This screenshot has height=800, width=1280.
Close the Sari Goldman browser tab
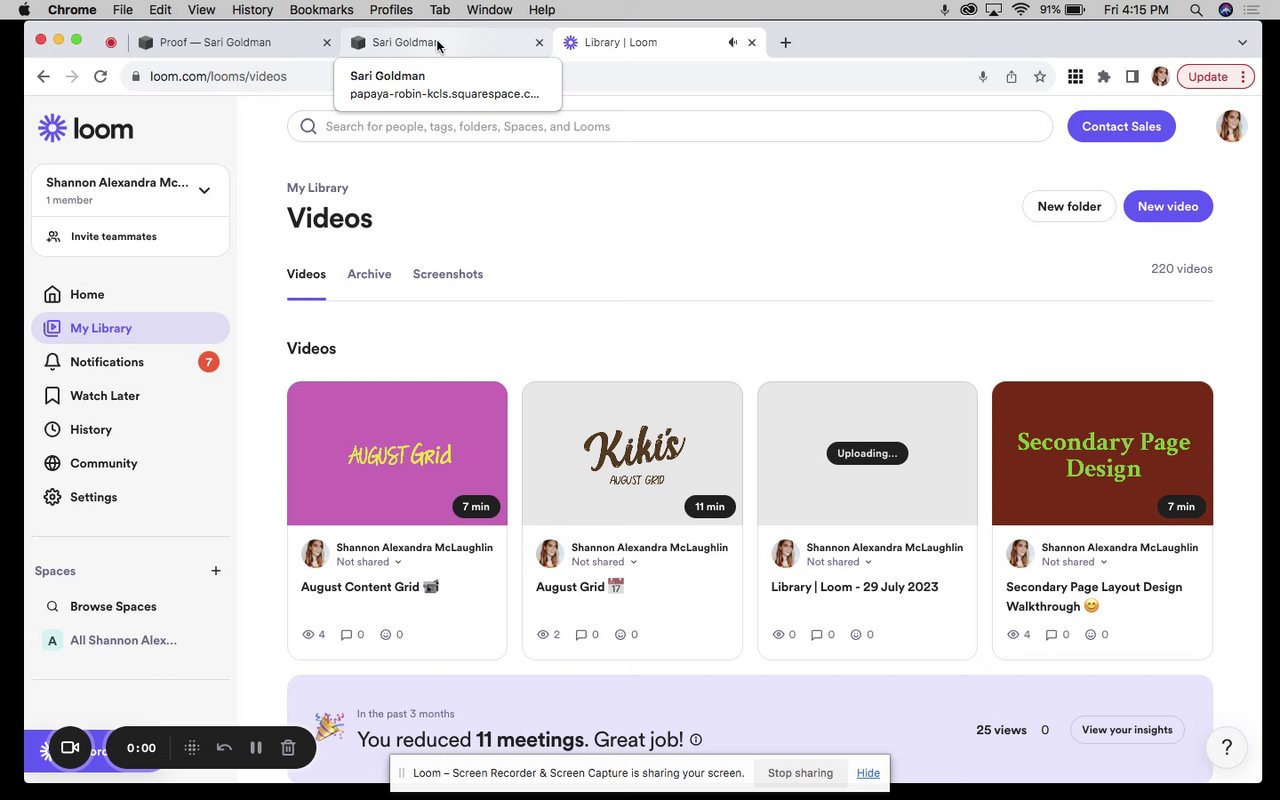pyautogui.click(x=539, y=43)
